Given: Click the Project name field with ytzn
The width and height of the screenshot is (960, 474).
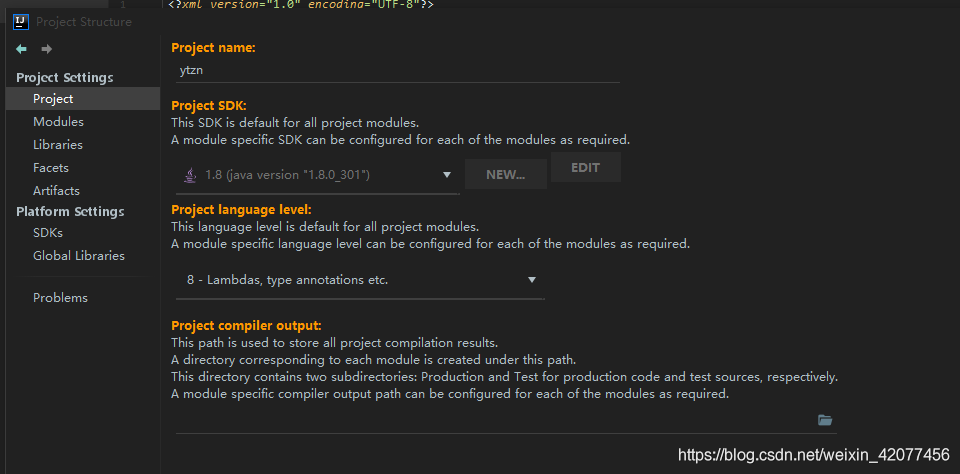Looking at the screenshot, I should click(398, 70).
